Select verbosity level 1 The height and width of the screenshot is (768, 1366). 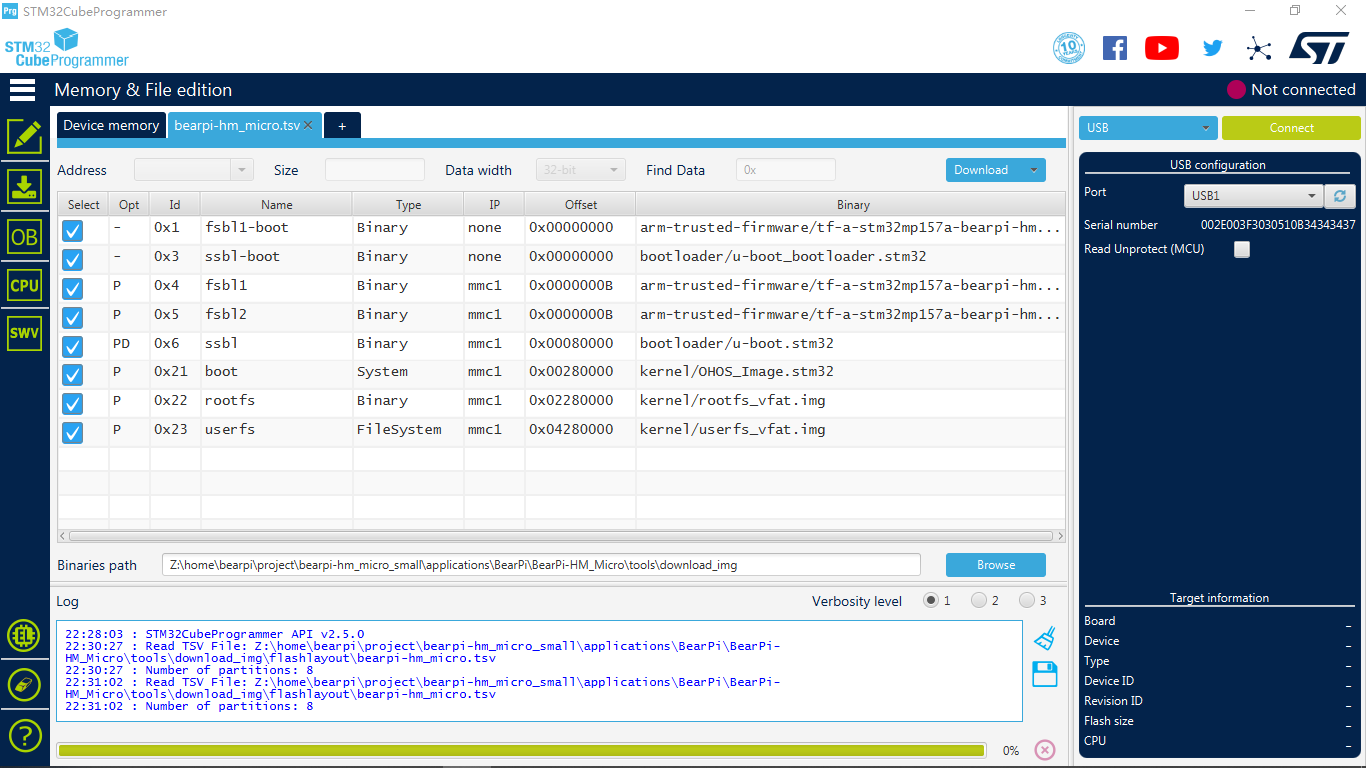[931, 601]
